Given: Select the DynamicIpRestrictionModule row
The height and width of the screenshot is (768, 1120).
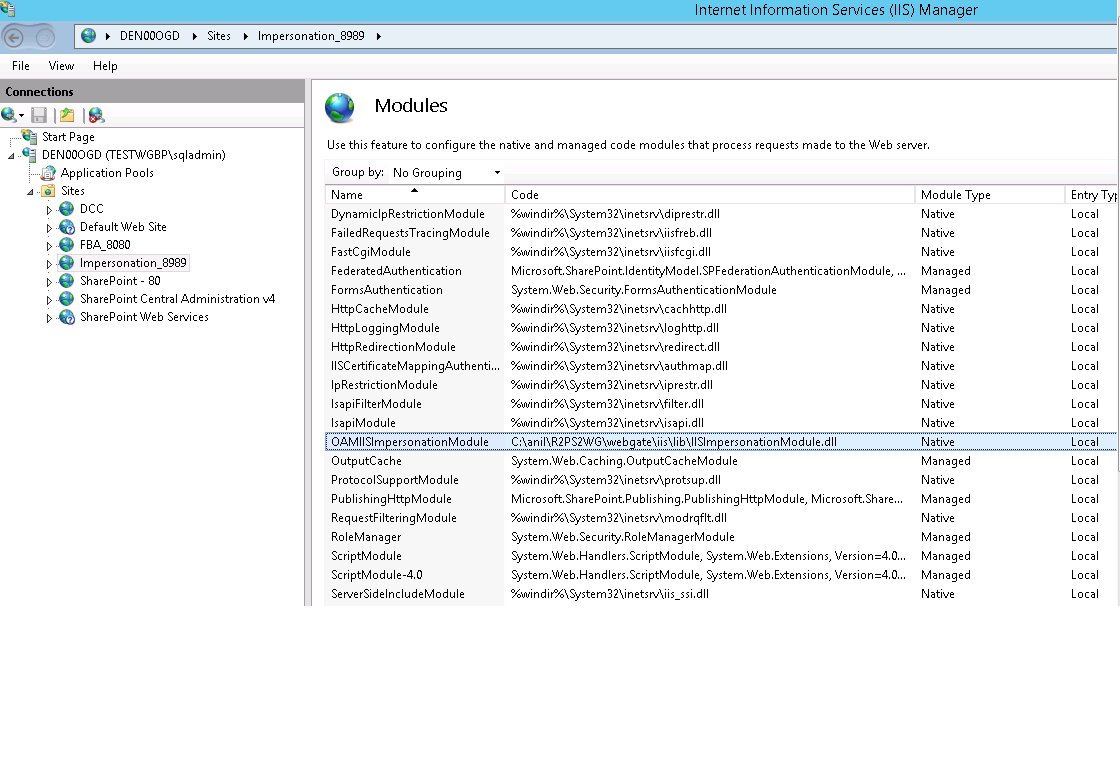Looking at the screenshot, I should click(721, 214).
